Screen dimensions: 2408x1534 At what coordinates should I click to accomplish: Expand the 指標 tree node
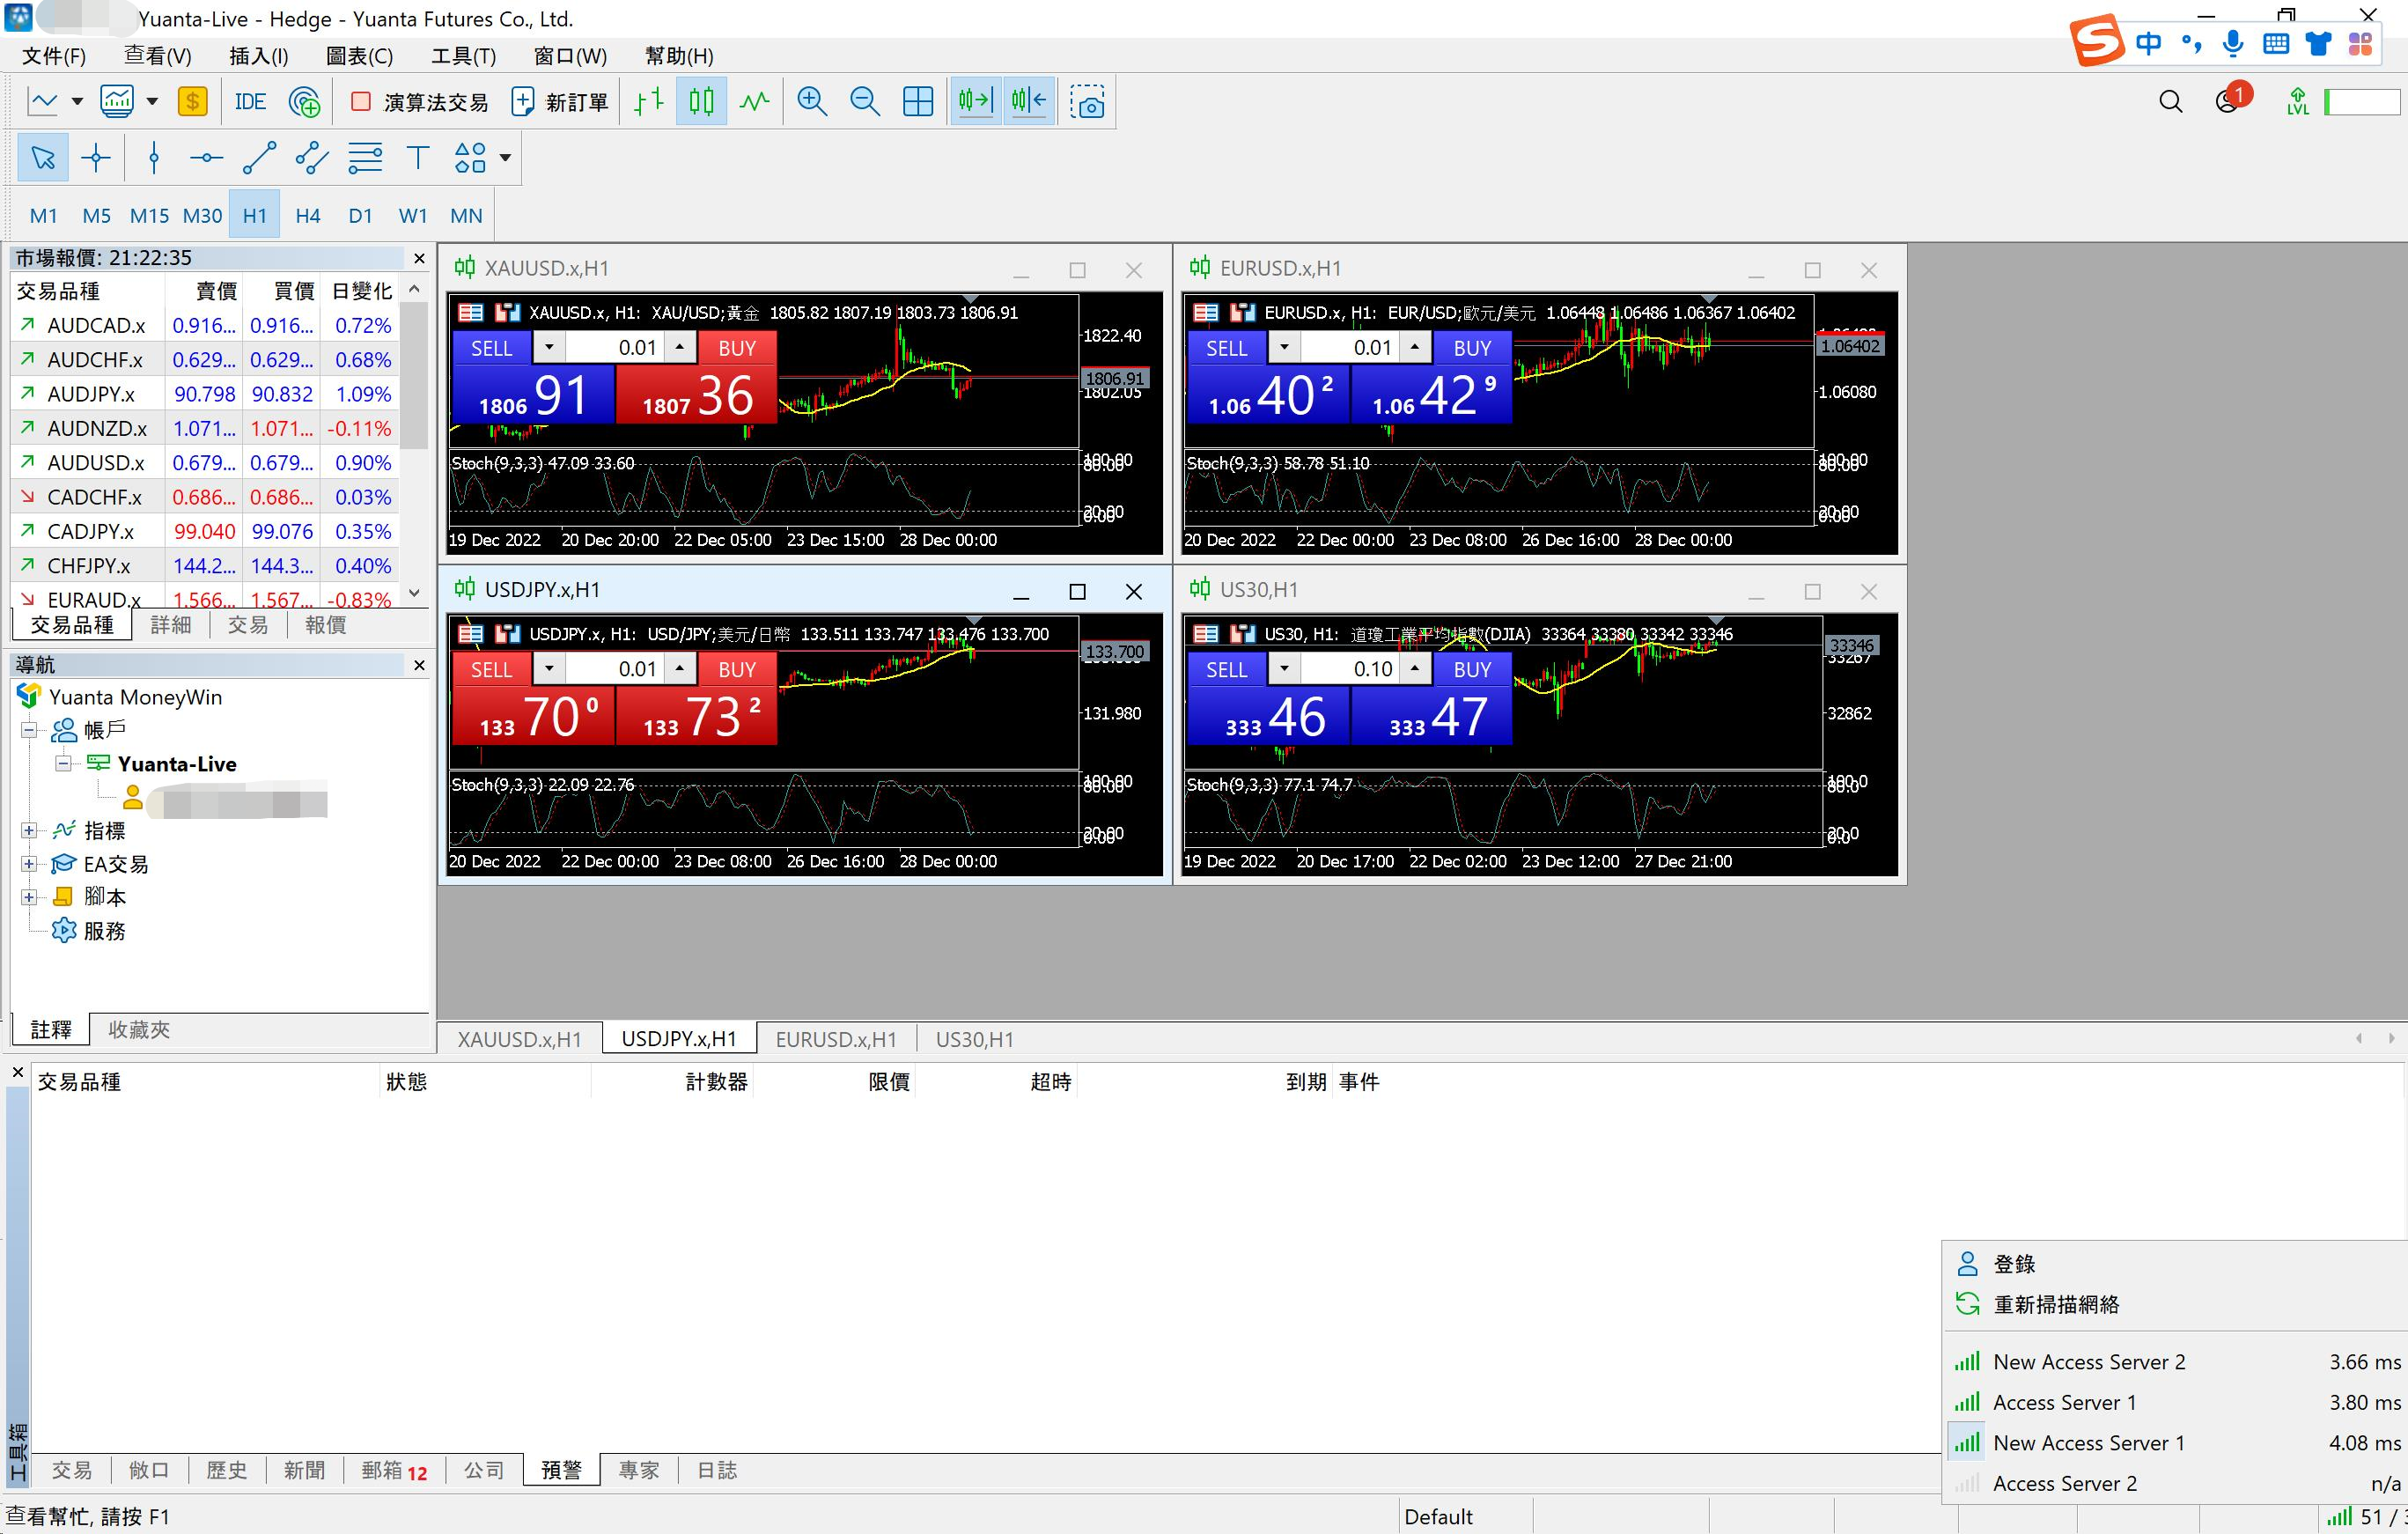pyautogui.click(x=30, y=830)
